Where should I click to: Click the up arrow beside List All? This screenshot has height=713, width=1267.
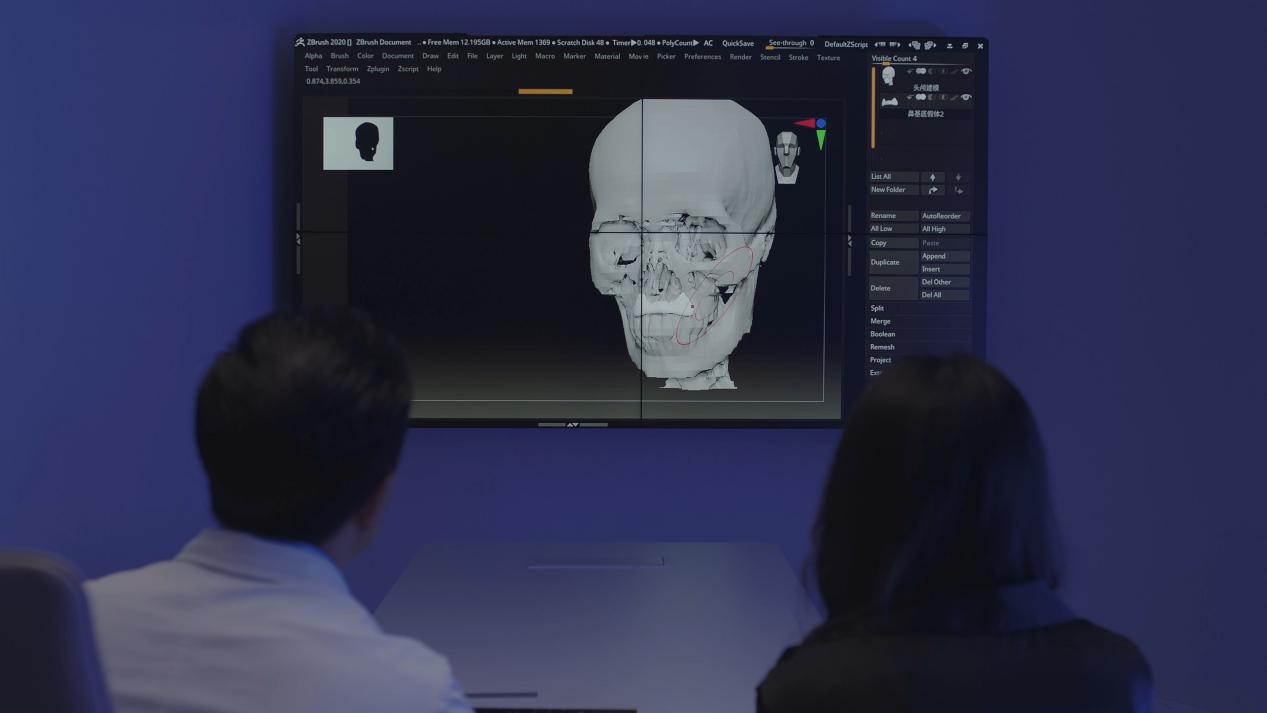tap(932, 177)
